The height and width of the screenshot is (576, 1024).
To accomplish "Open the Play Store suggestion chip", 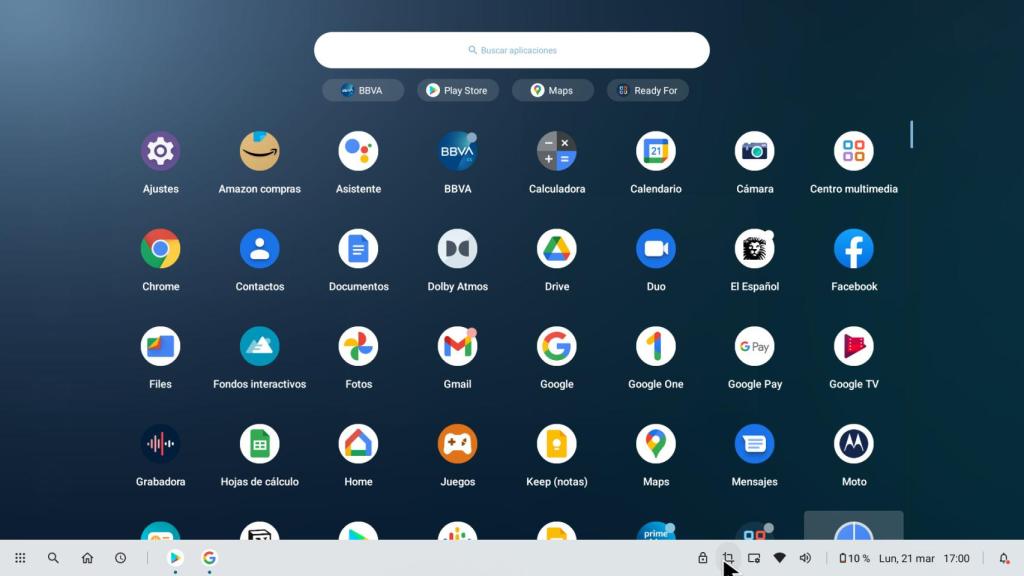I will tap(457, 90).
